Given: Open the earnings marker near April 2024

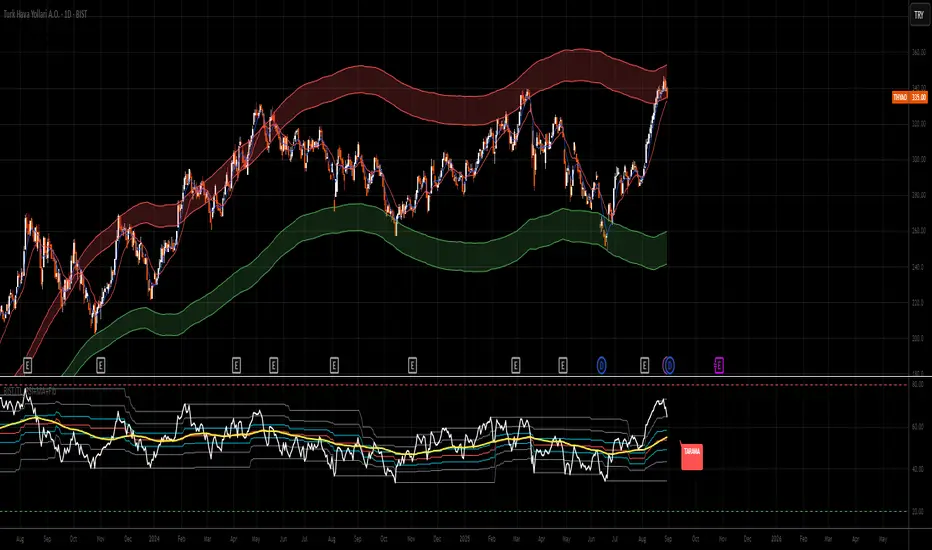Looking at the screenshot, I should coord(236,365).
